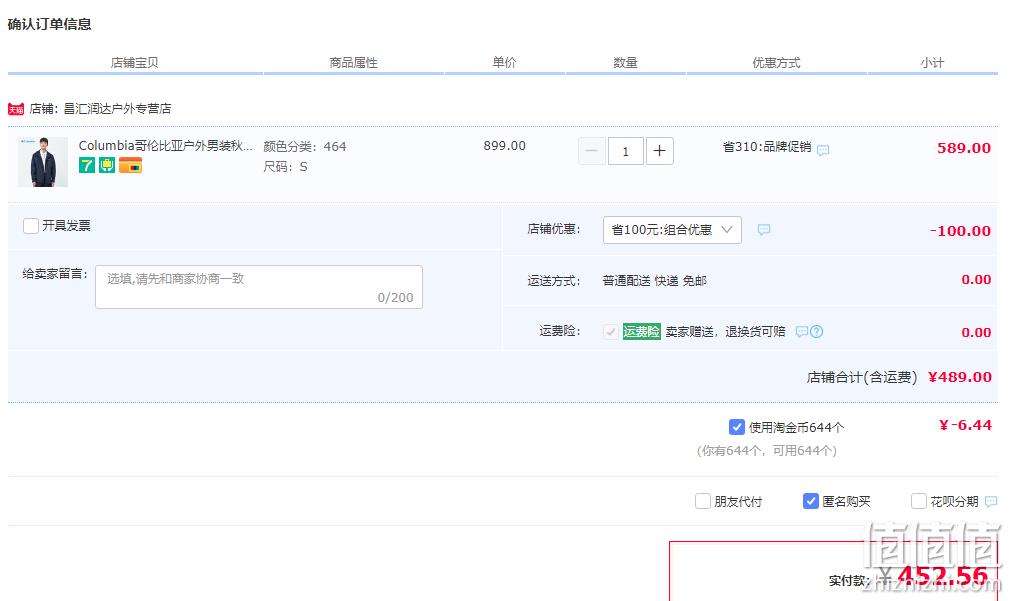Click the 数量 column header
1011x601 pixels.
click(x=625, y=63)
